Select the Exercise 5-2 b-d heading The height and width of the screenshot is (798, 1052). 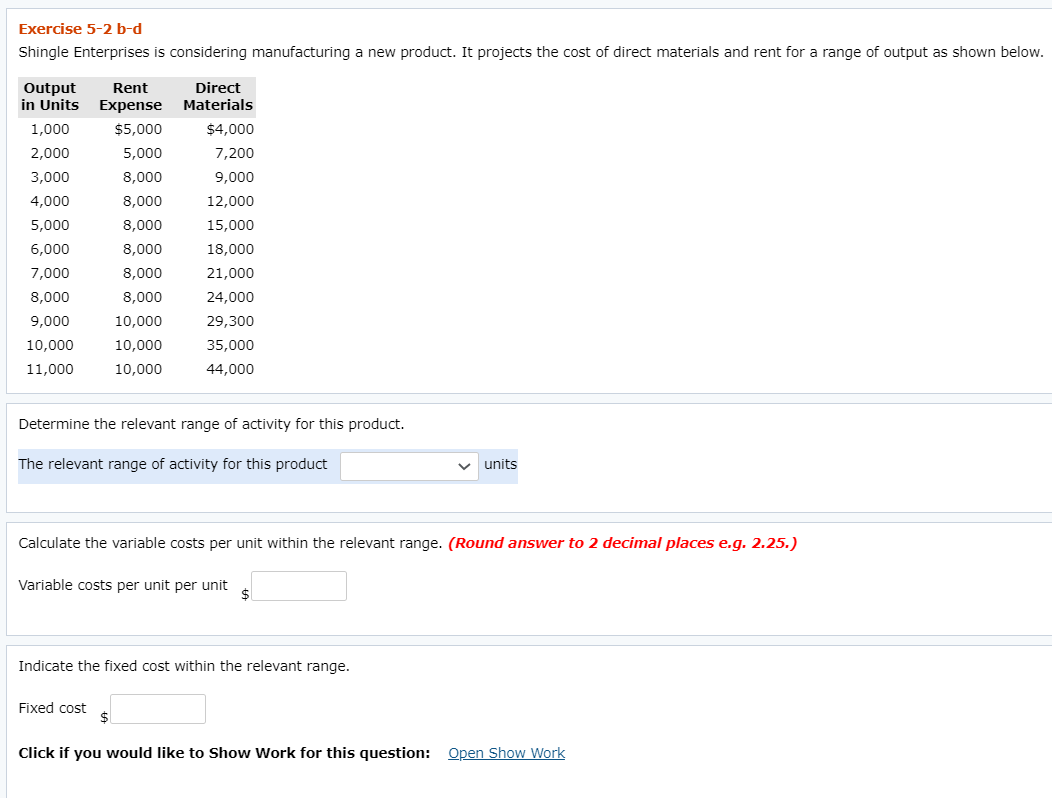pyautogui.click(x=81, y=29)
